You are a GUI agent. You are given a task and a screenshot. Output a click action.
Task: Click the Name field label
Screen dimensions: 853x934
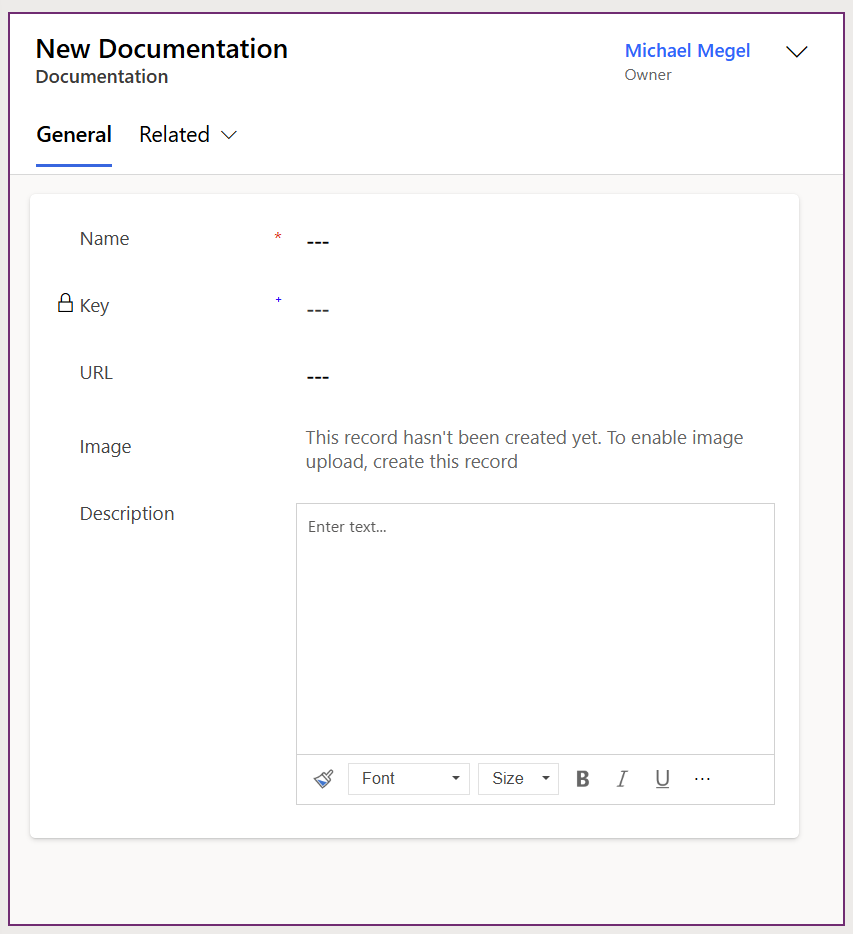coord(105,239)
